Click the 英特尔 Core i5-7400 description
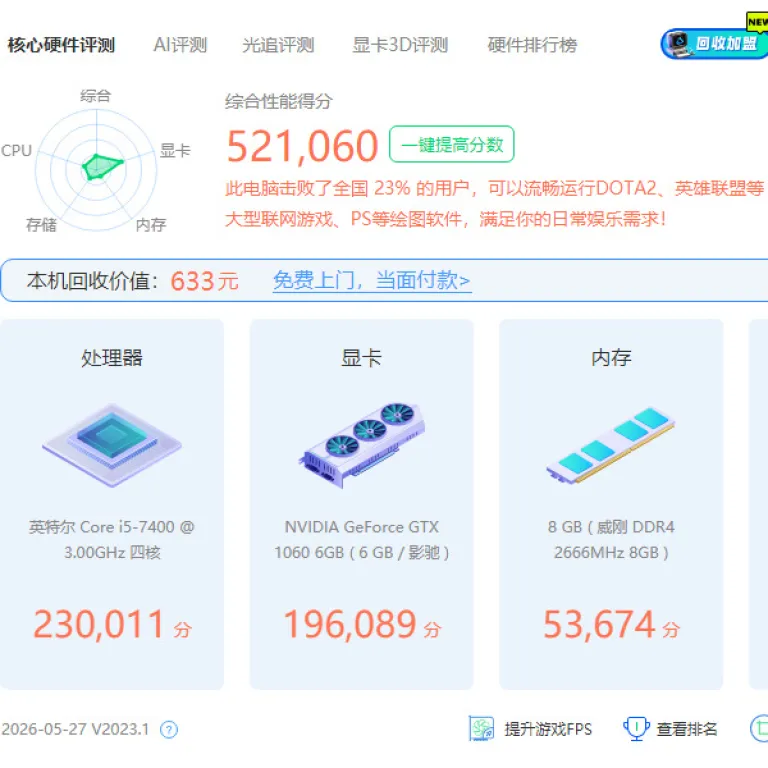The image size is (768, 768). (112, 540)
